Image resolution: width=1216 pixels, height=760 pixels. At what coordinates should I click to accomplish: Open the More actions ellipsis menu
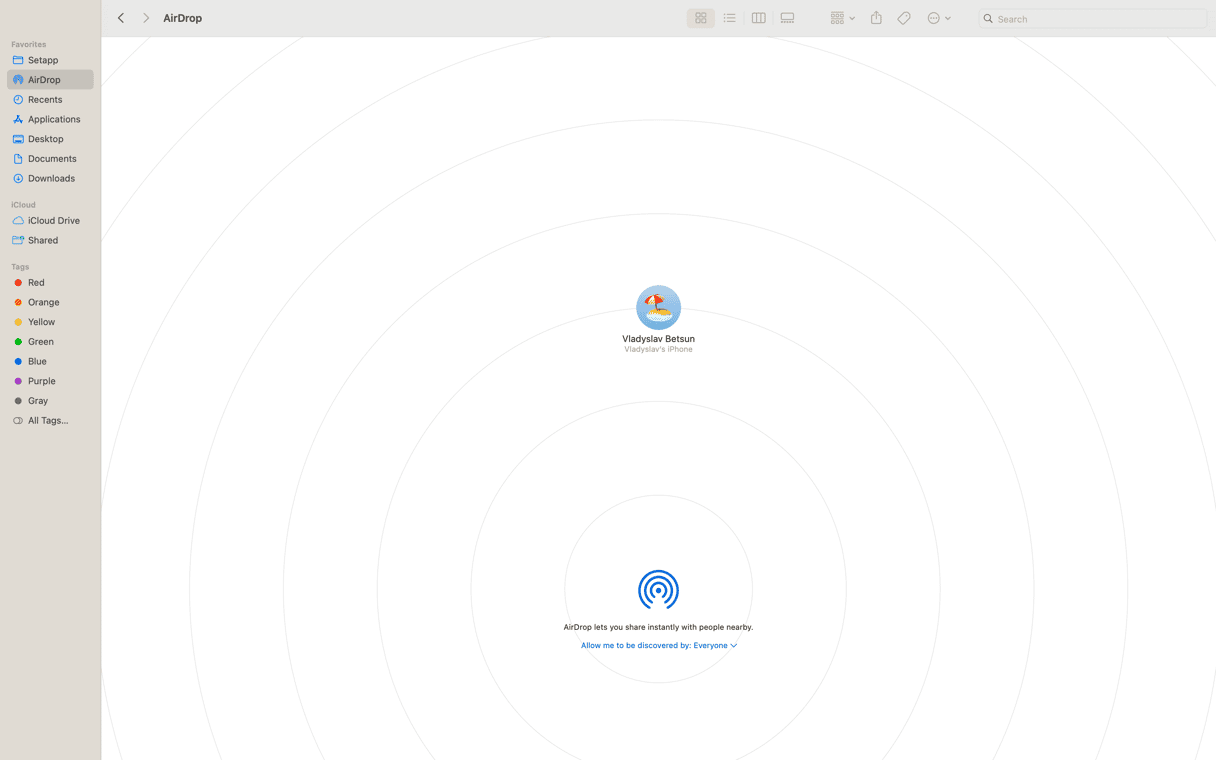[x=938, y=18]
